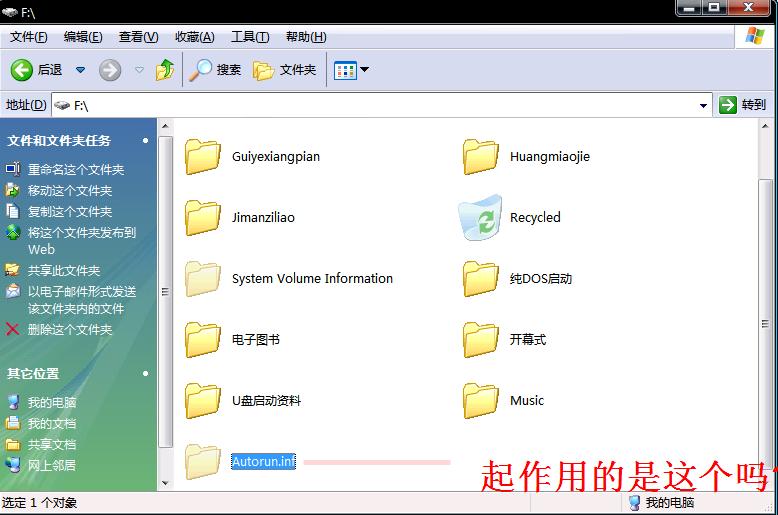The image size is (778, 515).
Task: Click the rename task icon
Action: [12, 169]
